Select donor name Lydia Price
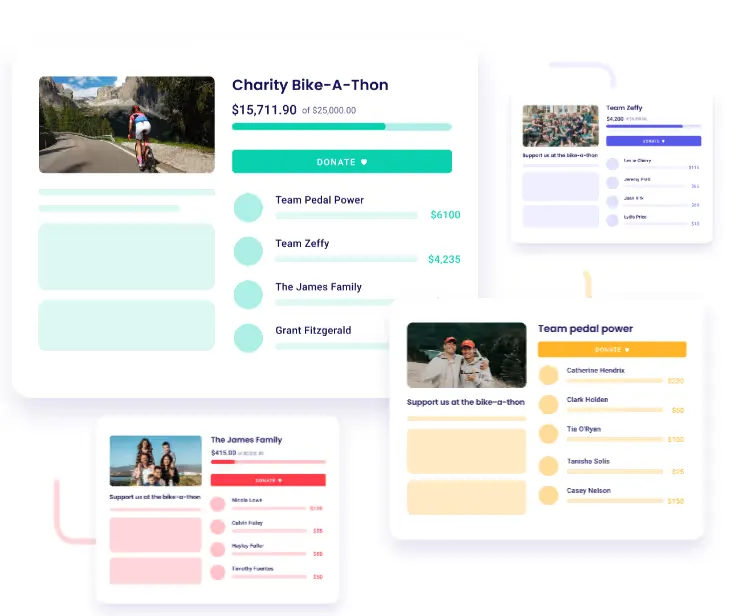742x616 pixels. [635, 217]
